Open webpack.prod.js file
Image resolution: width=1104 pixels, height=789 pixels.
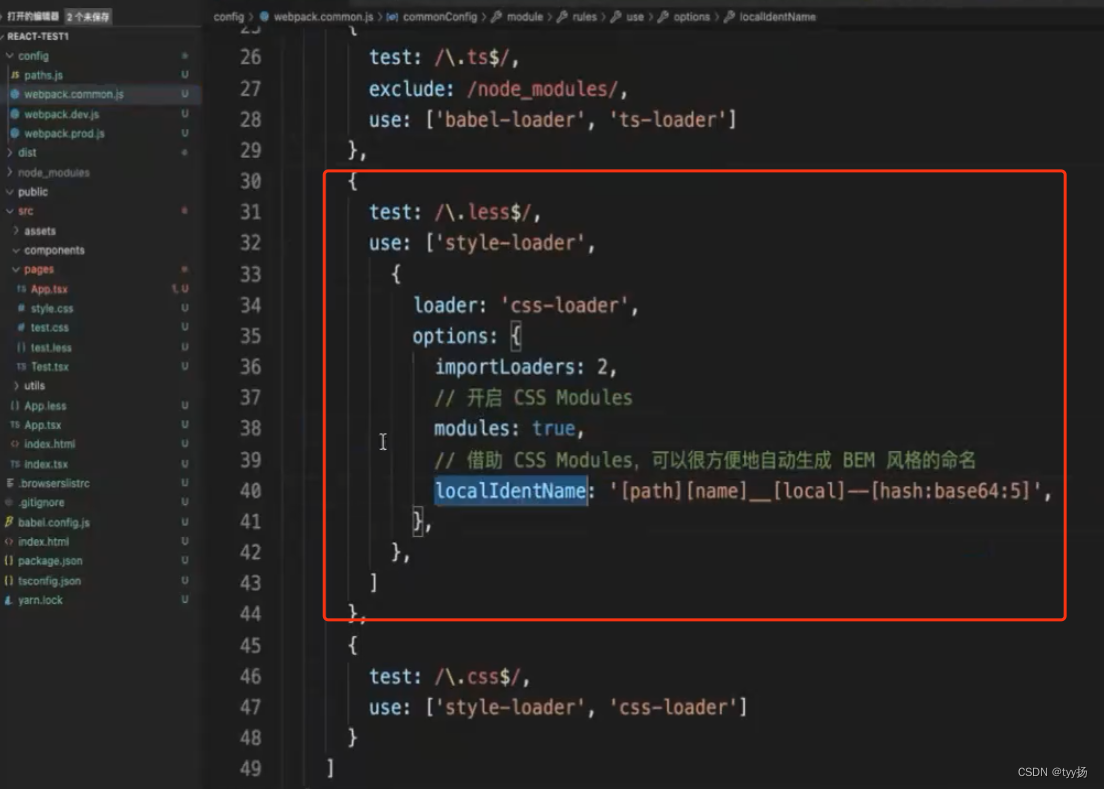pyautogui.click(x=64, y=133)
